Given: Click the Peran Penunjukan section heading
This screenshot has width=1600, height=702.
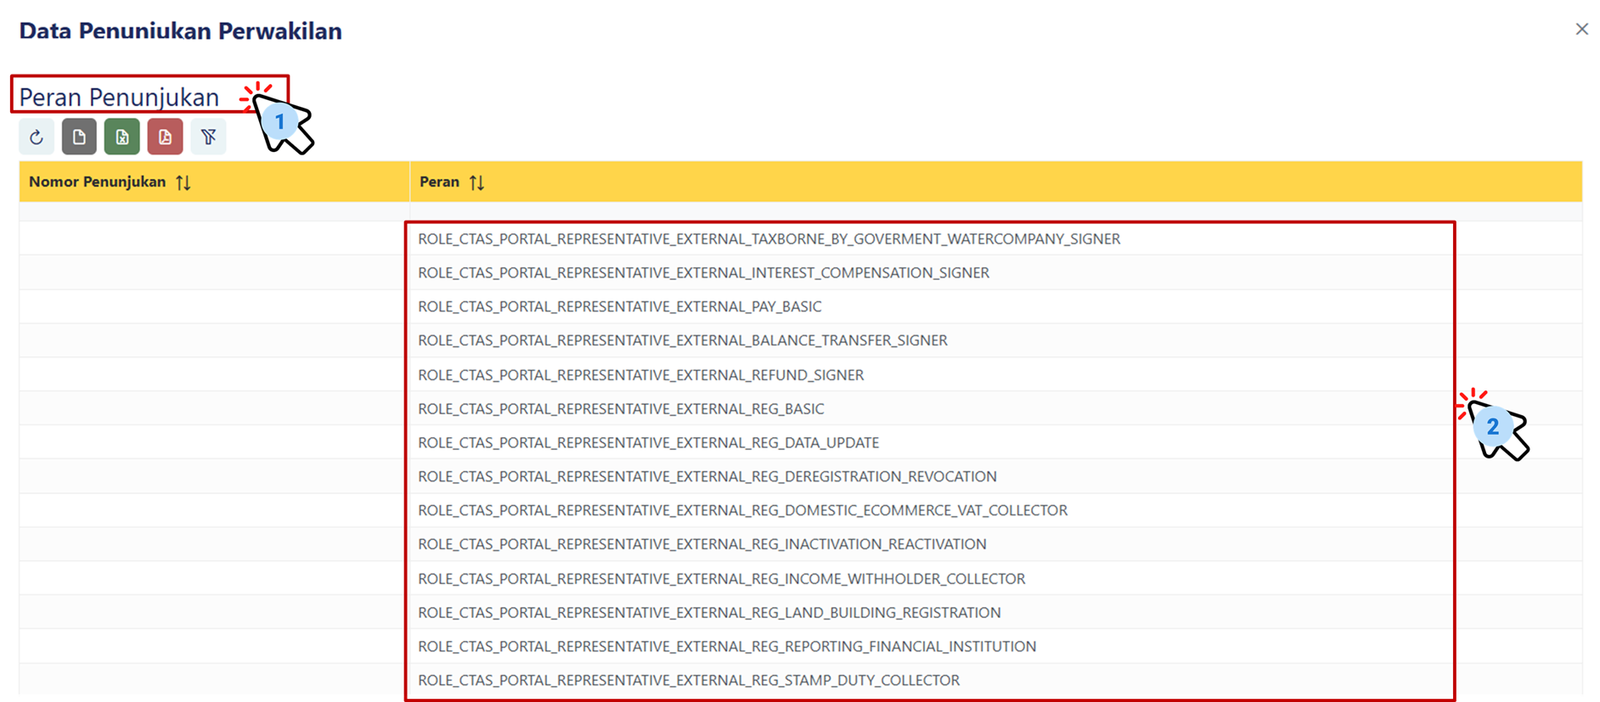Looking at the screenshot, I should (119, 97).
